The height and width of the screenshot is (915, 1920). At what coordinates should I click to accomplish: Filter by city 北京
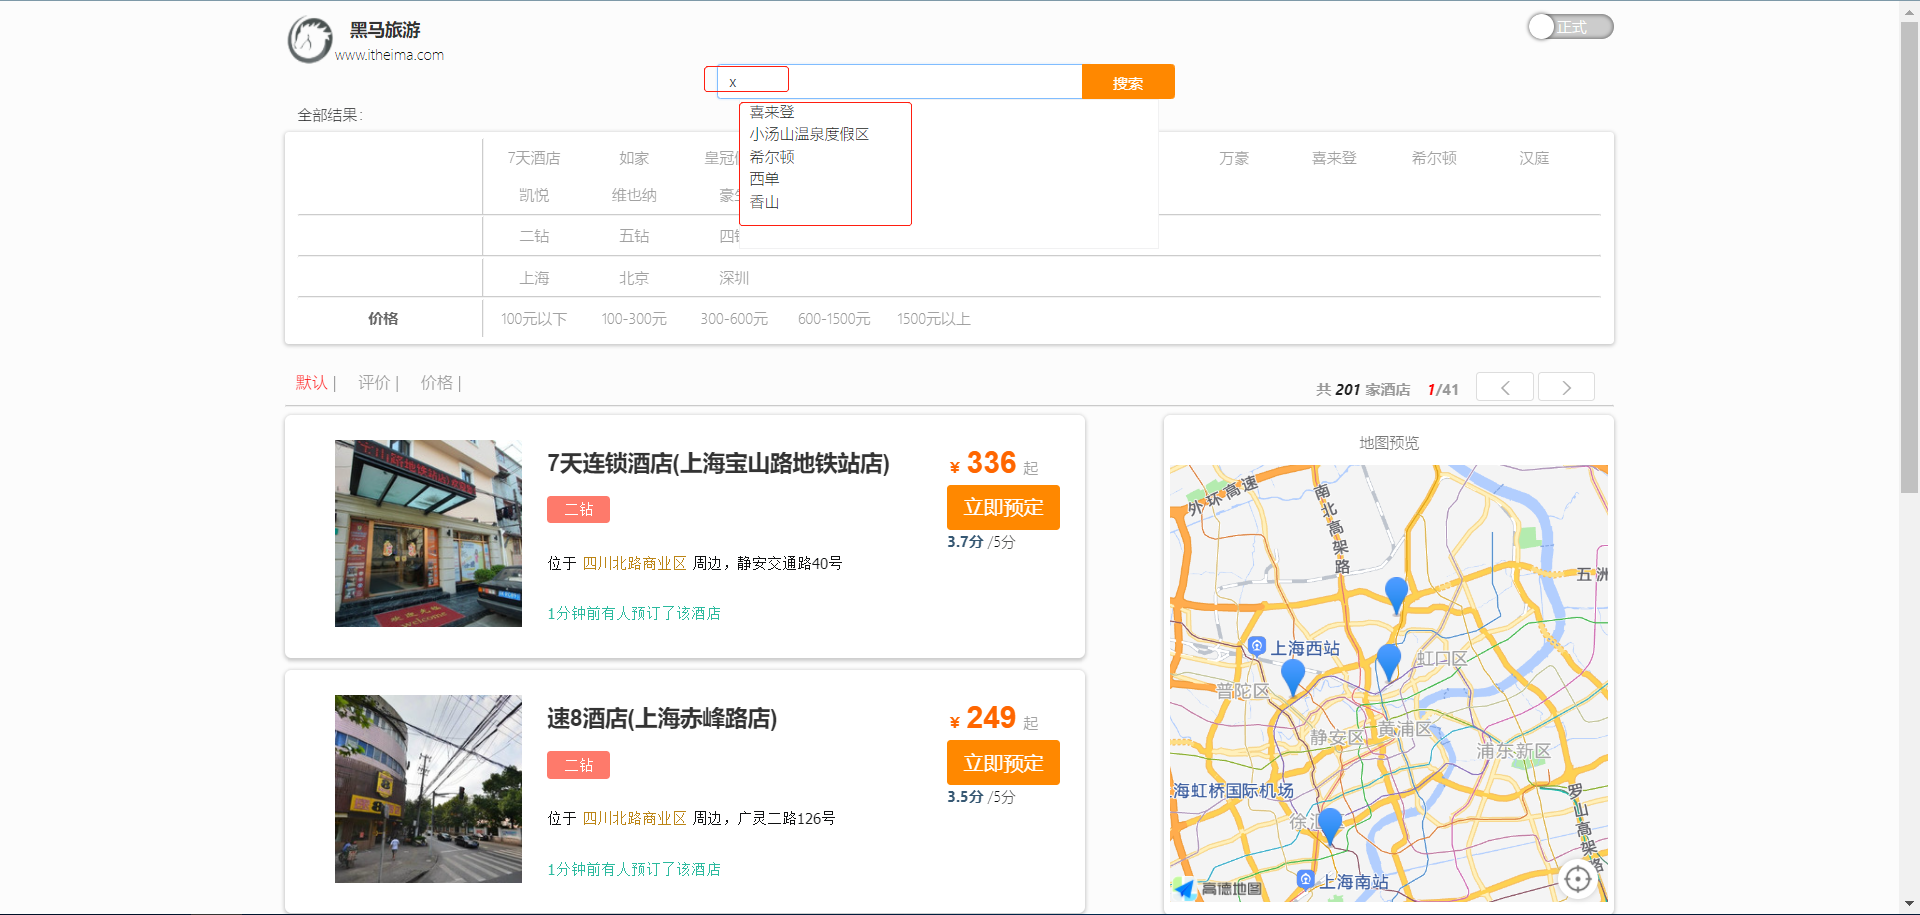[x=634, y=278]
